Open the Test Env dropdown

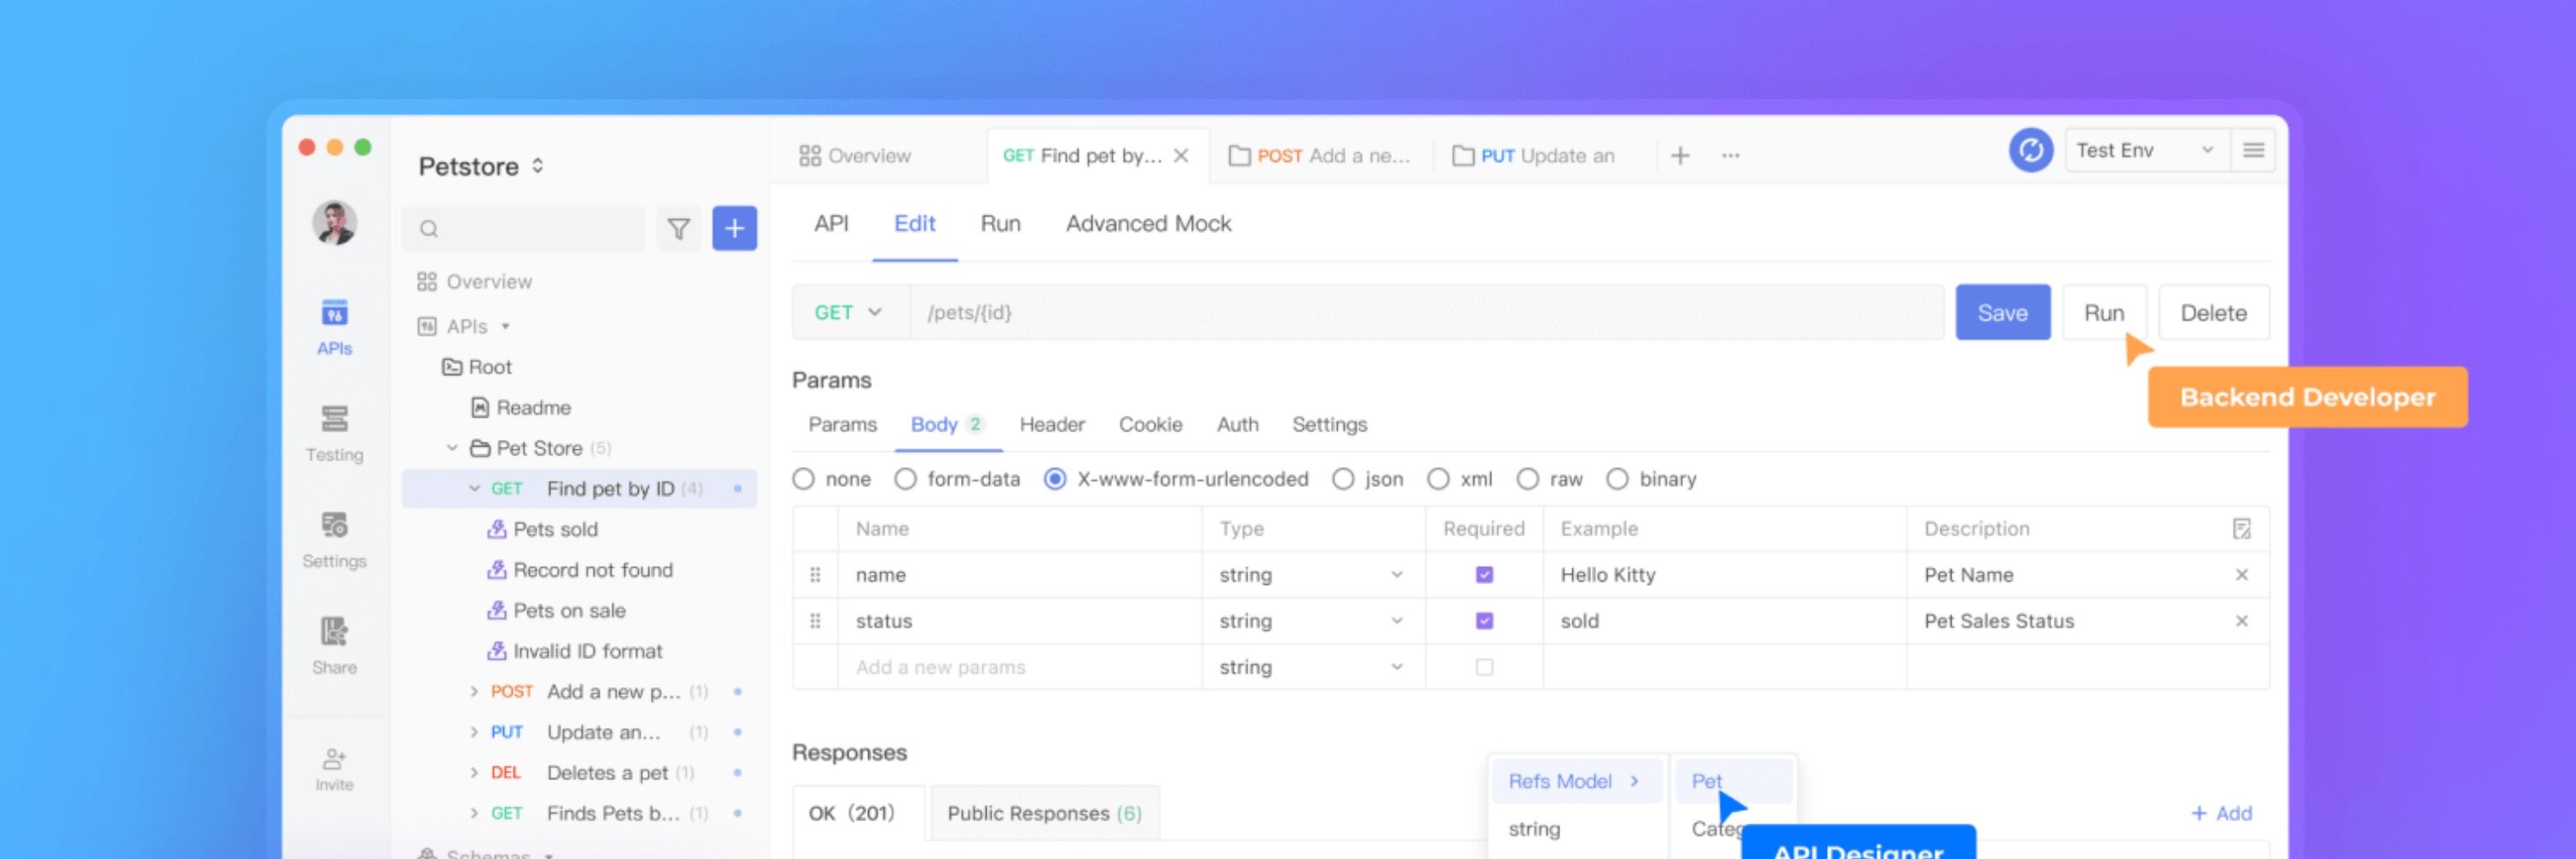point(2145,151)
